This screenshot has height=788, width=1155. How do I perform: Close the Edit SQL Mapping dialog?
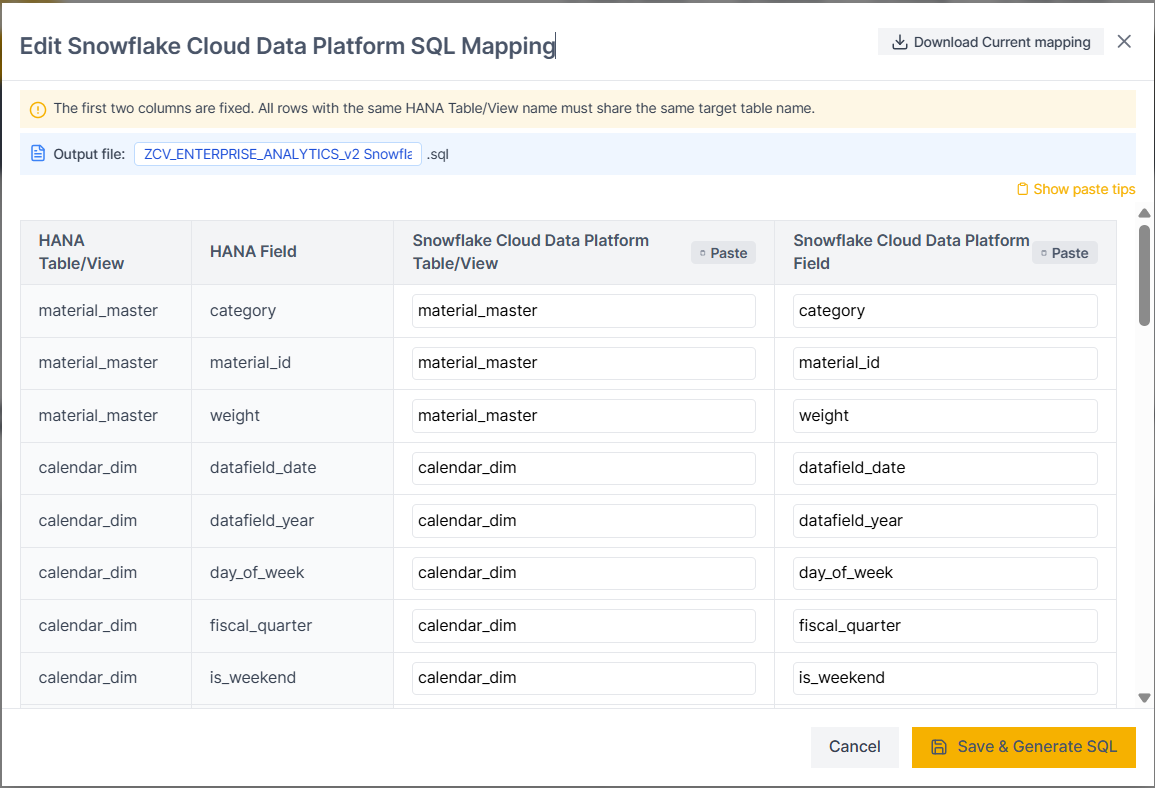tap(1124, 42)
